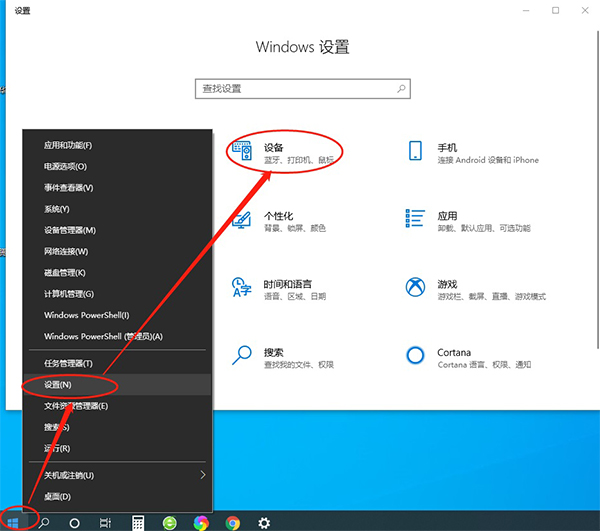
Task: Open the 设备 (Devices) settings icon
Action: point(242,151)
